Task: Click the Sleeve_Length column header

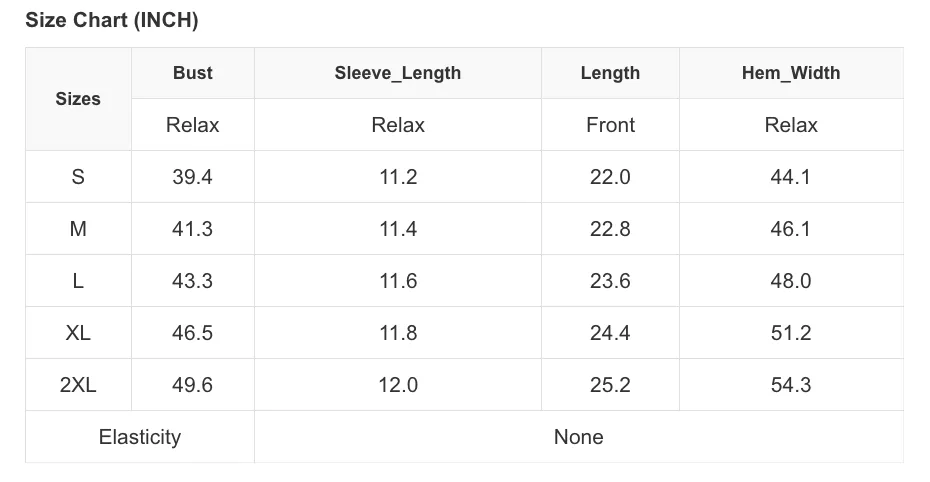Action: pyautogui.click(x=398, y=73)
